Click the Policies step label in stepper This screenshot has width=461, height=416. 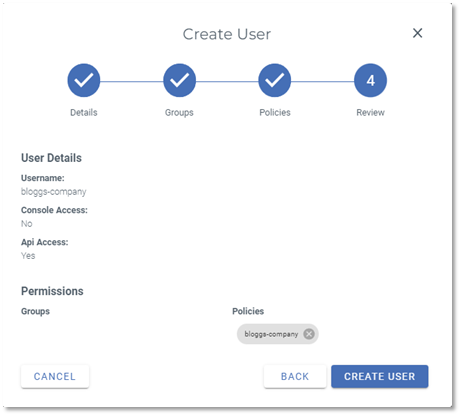(x=275, y=112)
